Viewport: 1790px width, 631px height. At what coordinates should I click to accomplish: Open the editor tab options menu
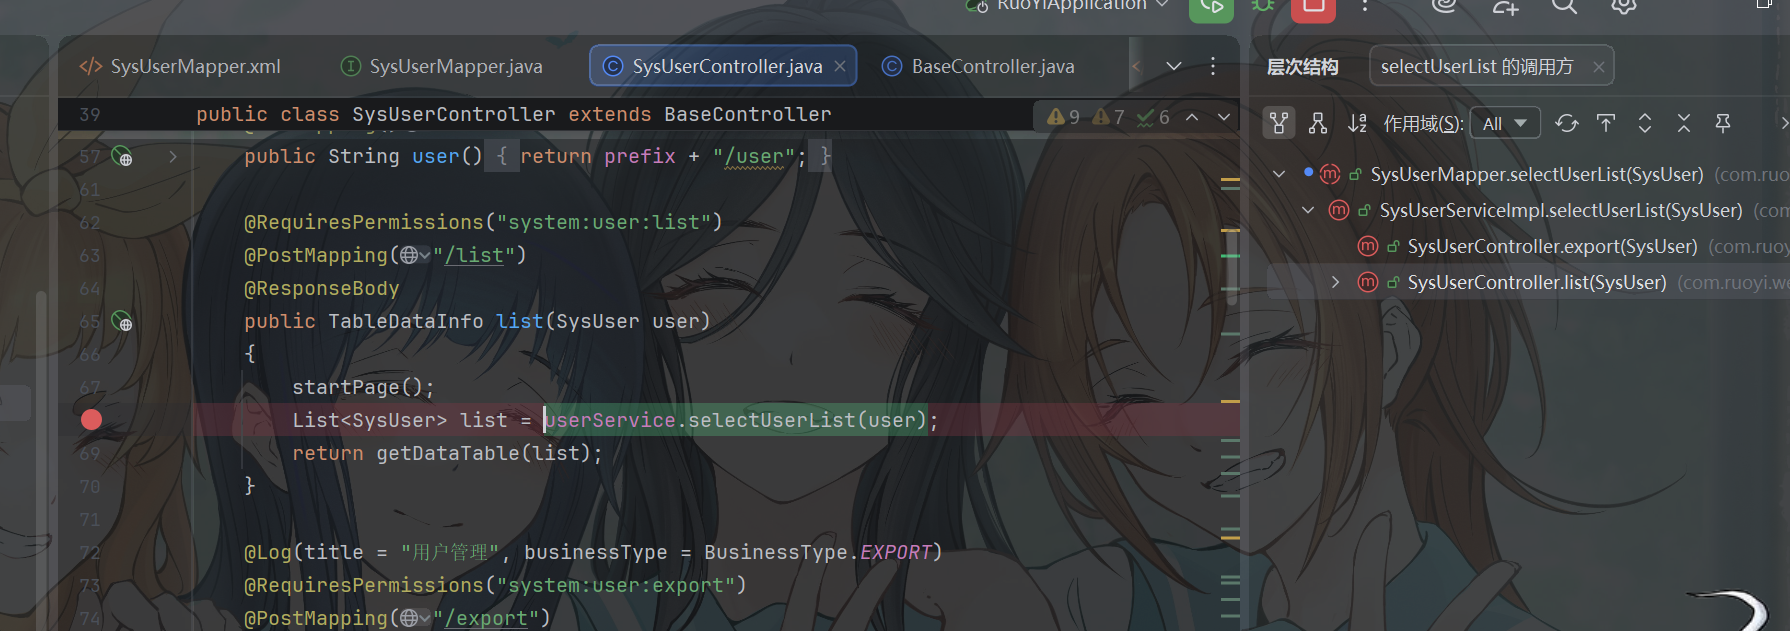pos(1213,66)
